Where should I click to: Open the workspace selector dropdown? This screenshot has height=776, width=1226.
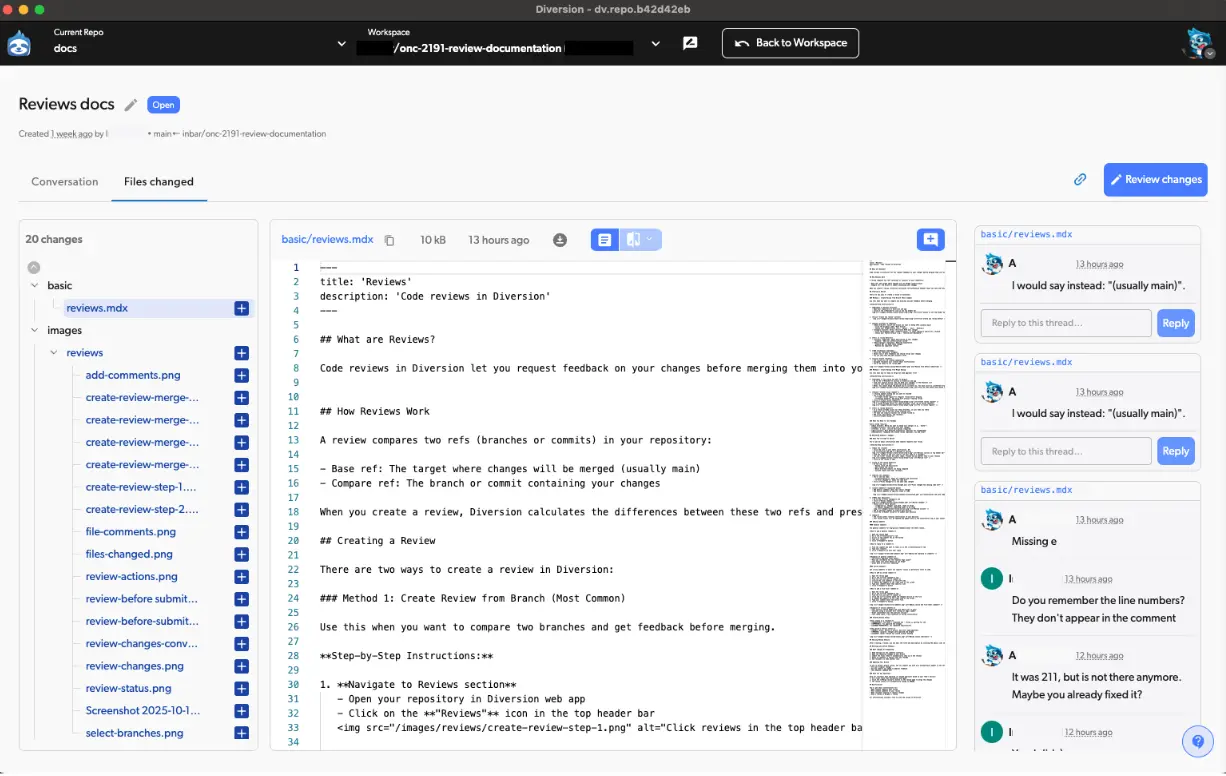[656, 43]
